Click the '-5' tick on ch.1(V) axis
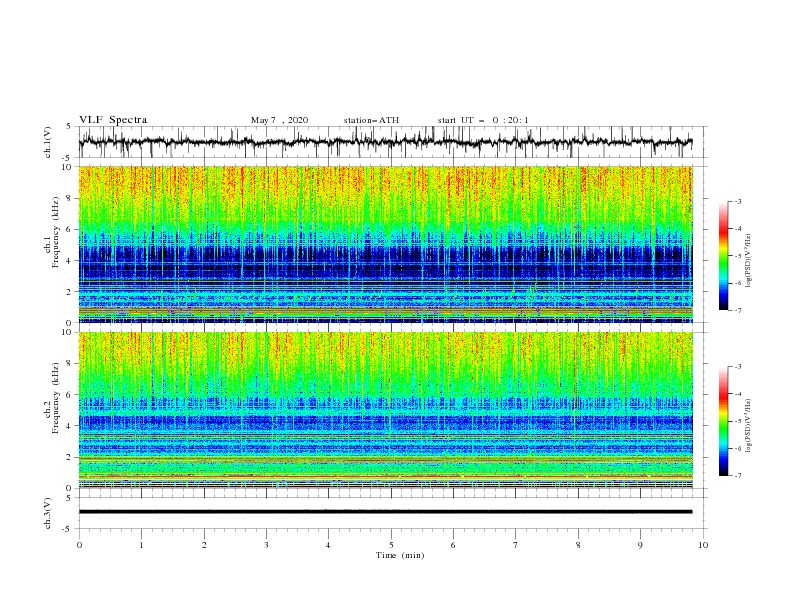This screenshot has width=792, height=612. pos(68,158)
